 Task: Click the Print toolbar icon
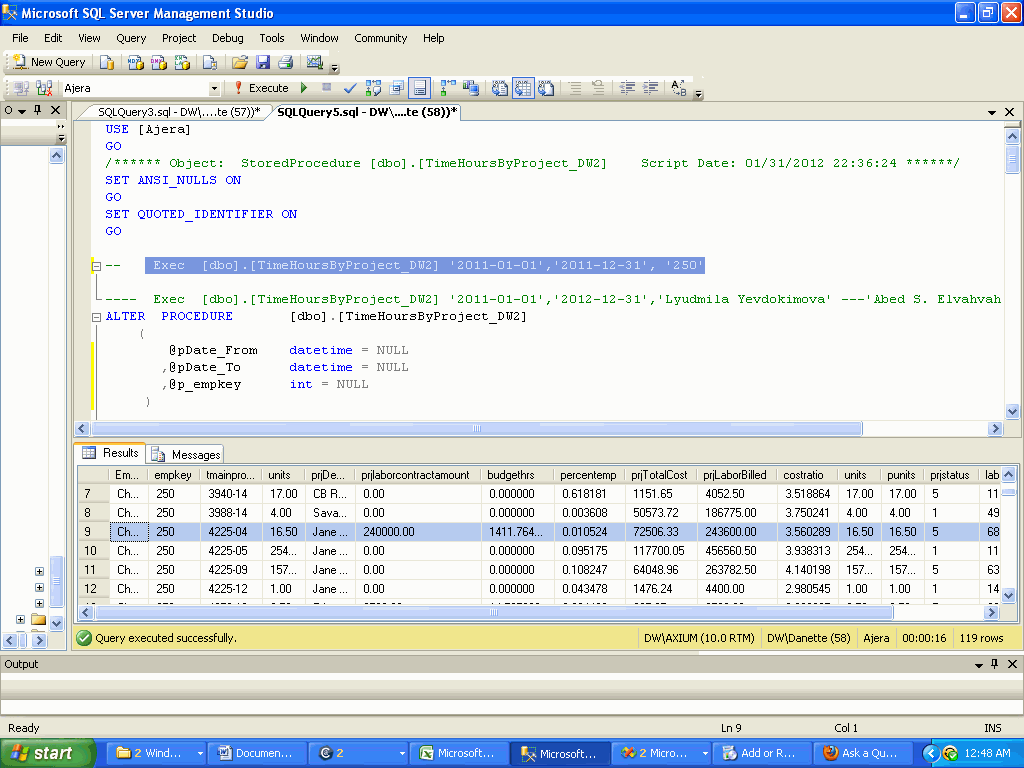click(x=285, y=61)
